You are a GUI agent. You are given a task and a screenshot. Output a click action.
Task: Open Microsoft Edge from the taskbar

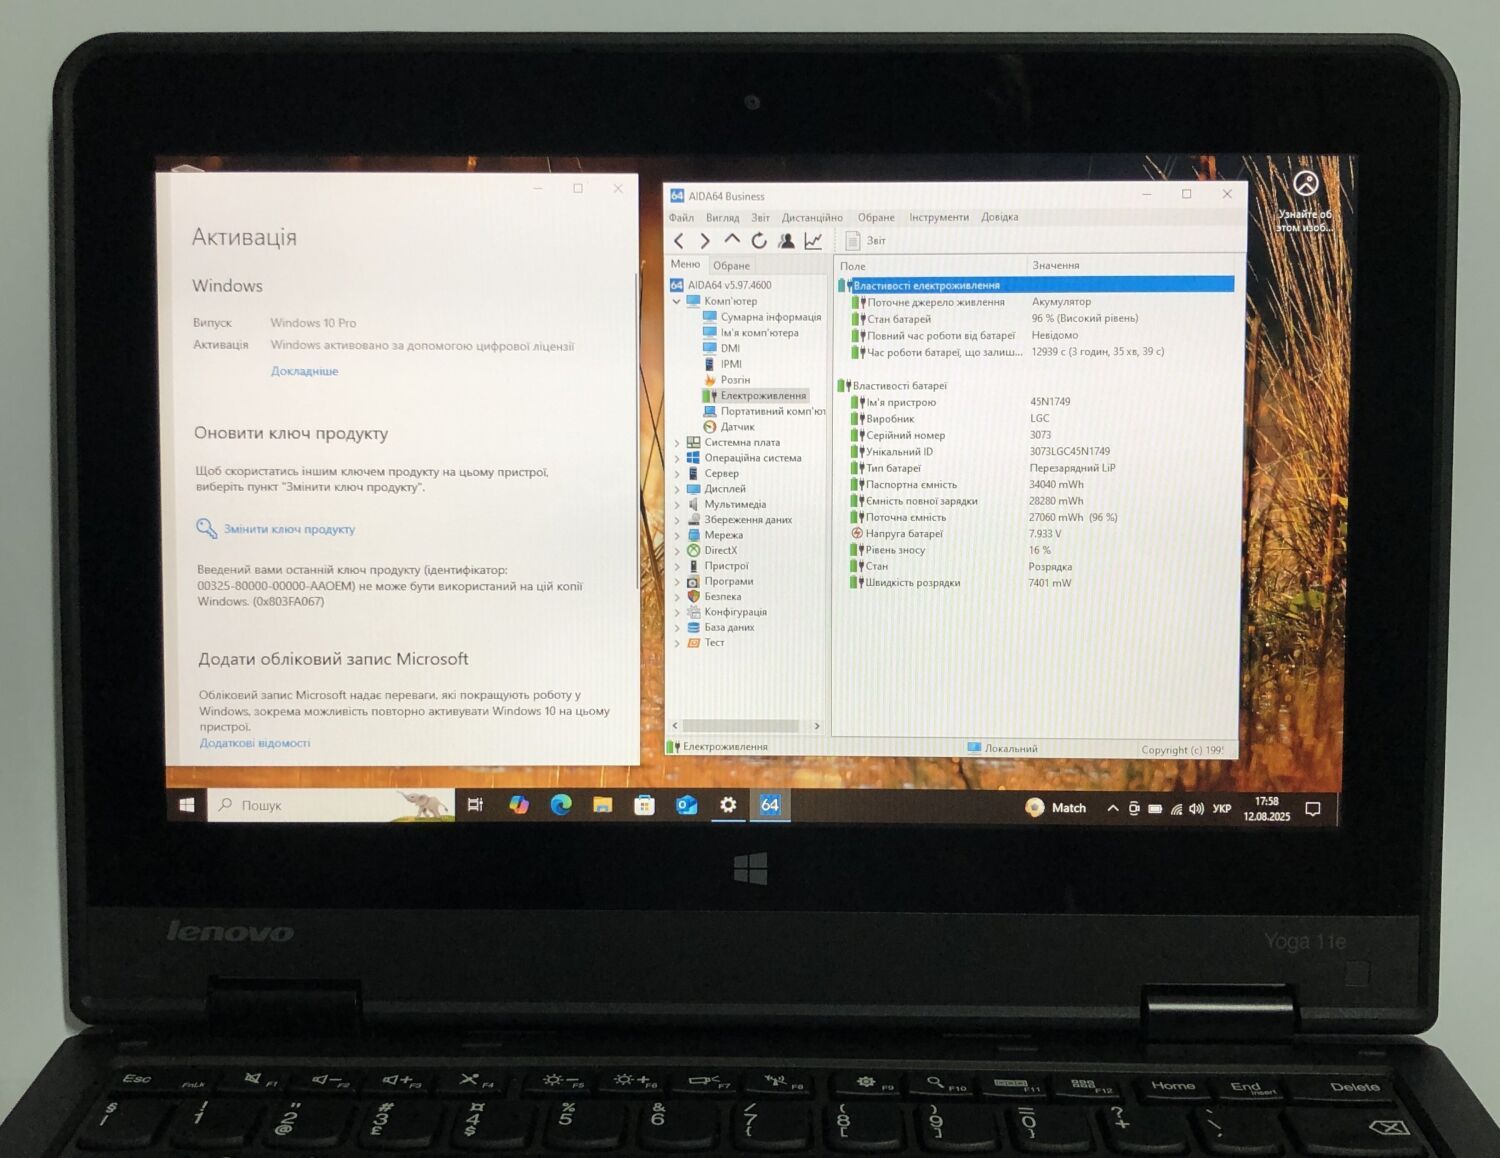561,805
